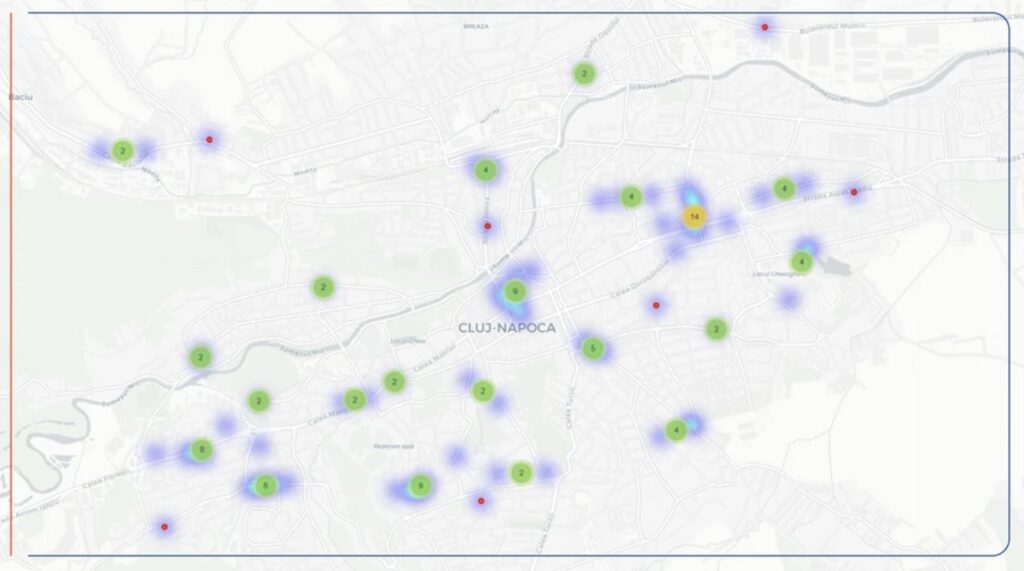The width and height of the screenshot is (1024, 571).
Task: Select red point right of the Baciu 2 cluster
Action: [209, 139]
